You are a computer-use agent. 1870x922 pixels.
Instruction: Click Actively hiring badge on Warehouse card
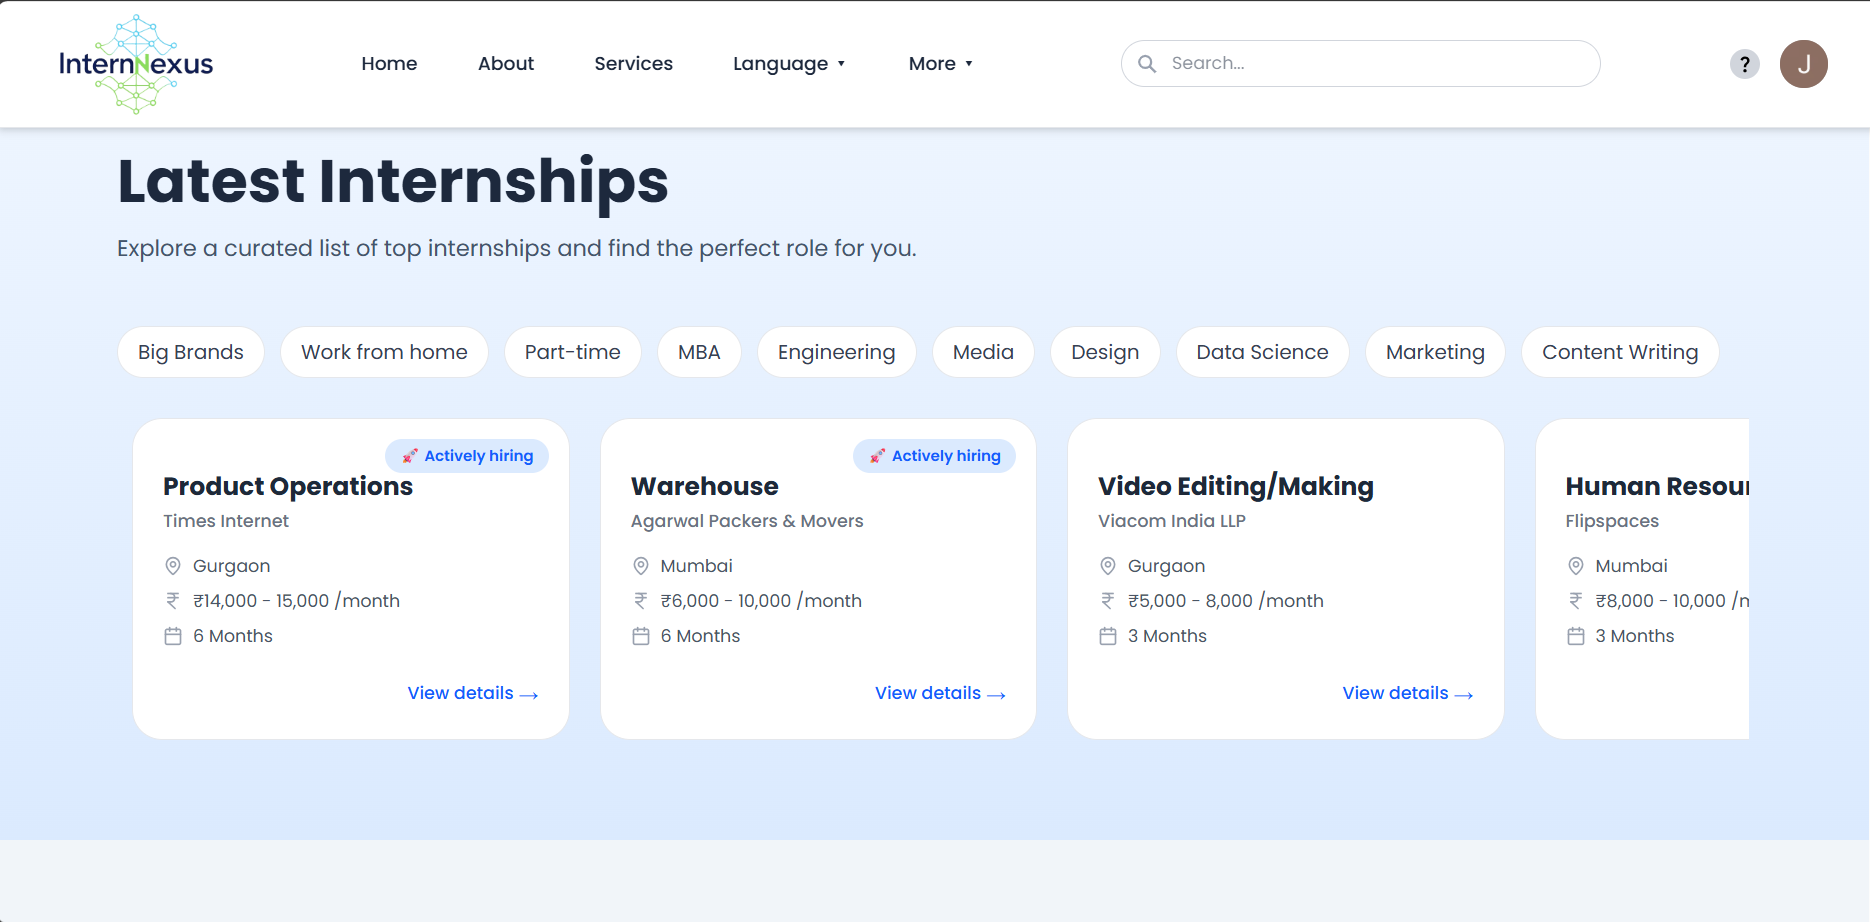click(x=934, y=456)
